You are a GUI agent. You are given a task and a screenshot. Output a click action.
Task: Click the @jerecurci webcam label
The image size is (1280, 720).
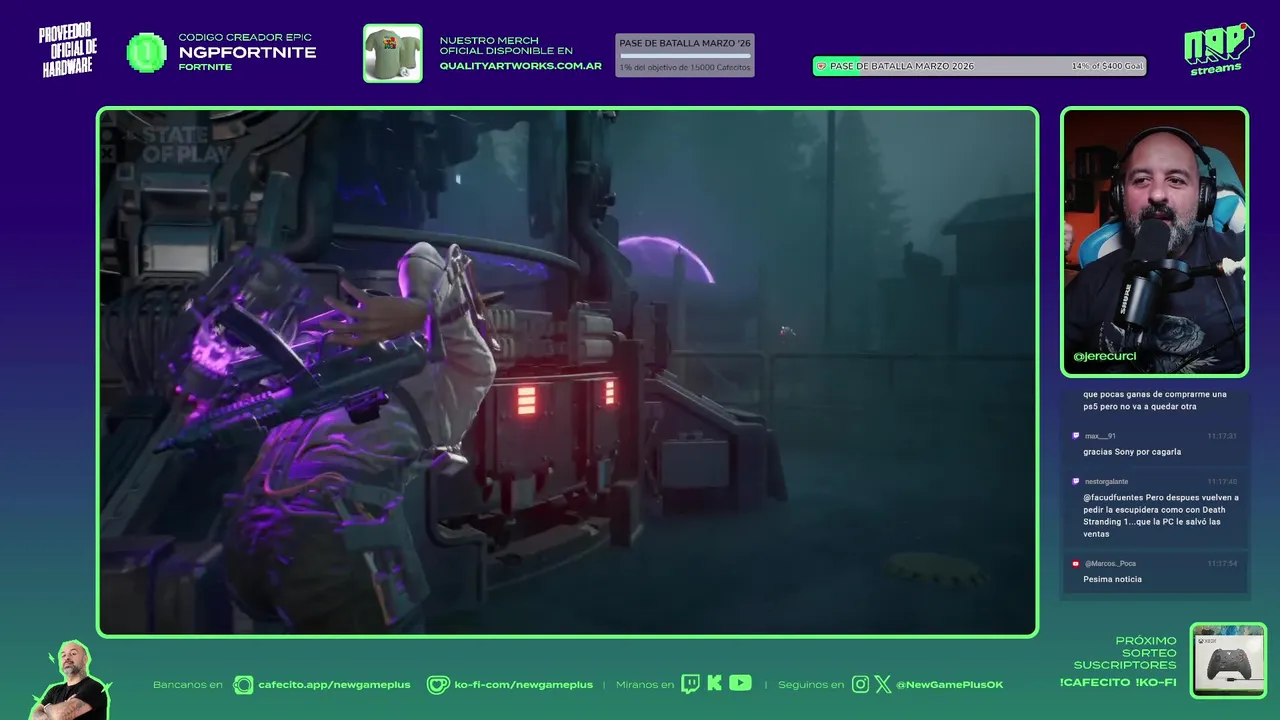(x=1105, y=356)
